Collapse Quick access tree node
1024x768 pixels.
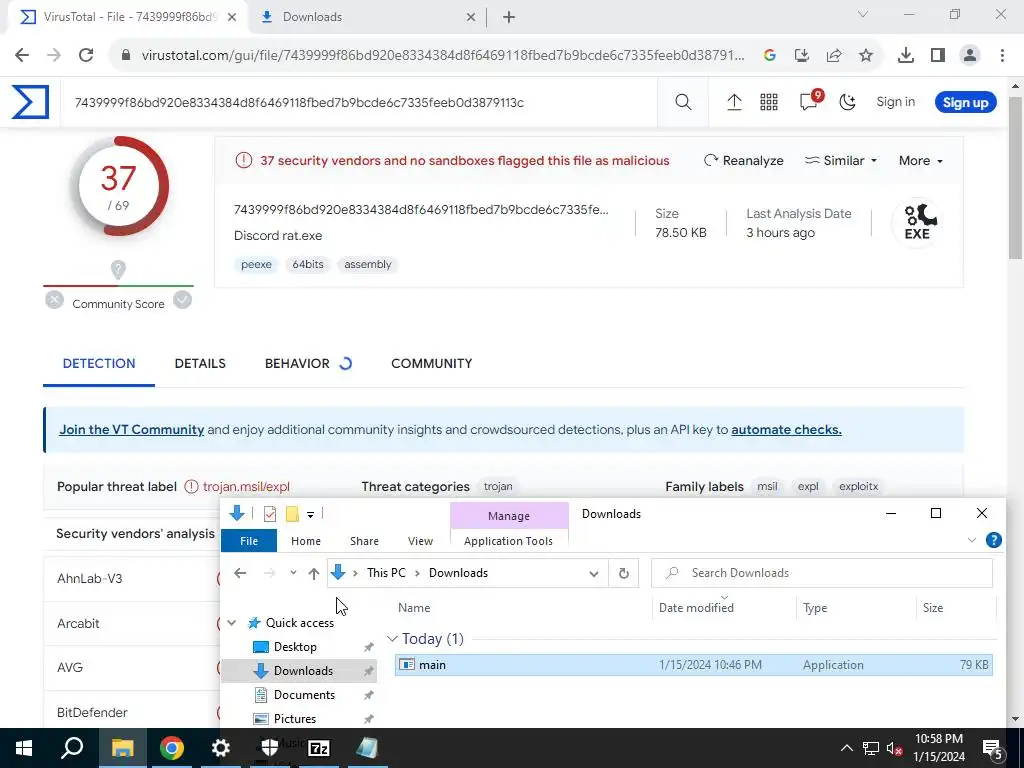click(x=231, y=623)
